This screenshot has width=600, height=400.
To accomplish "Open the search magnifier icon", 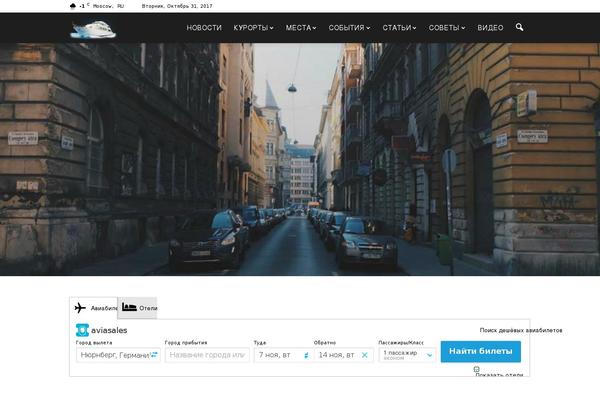I will pos(519,27).
